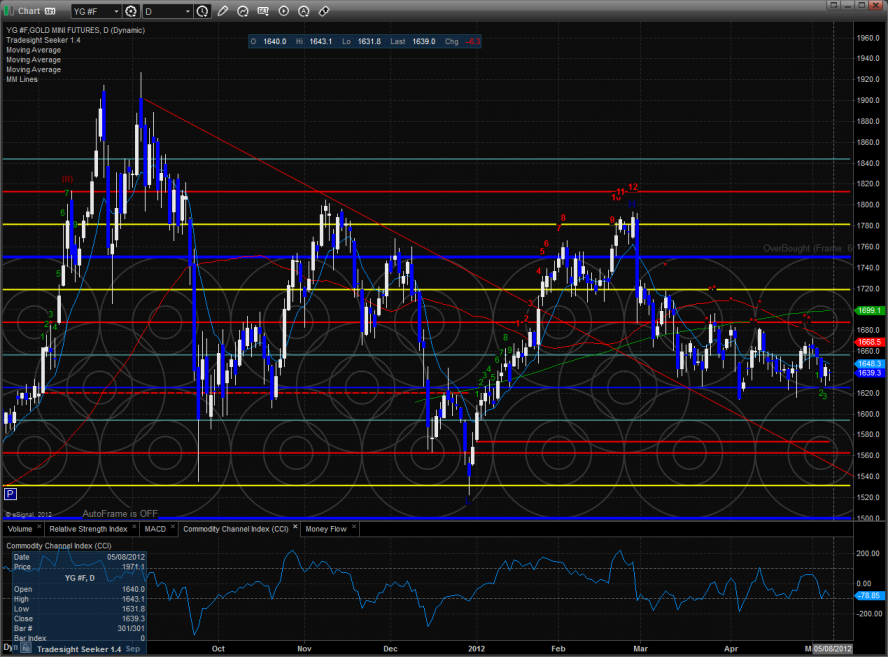
Task: Click the green Chart link icon
Action: pyautogui.click(x=9, y=12)
